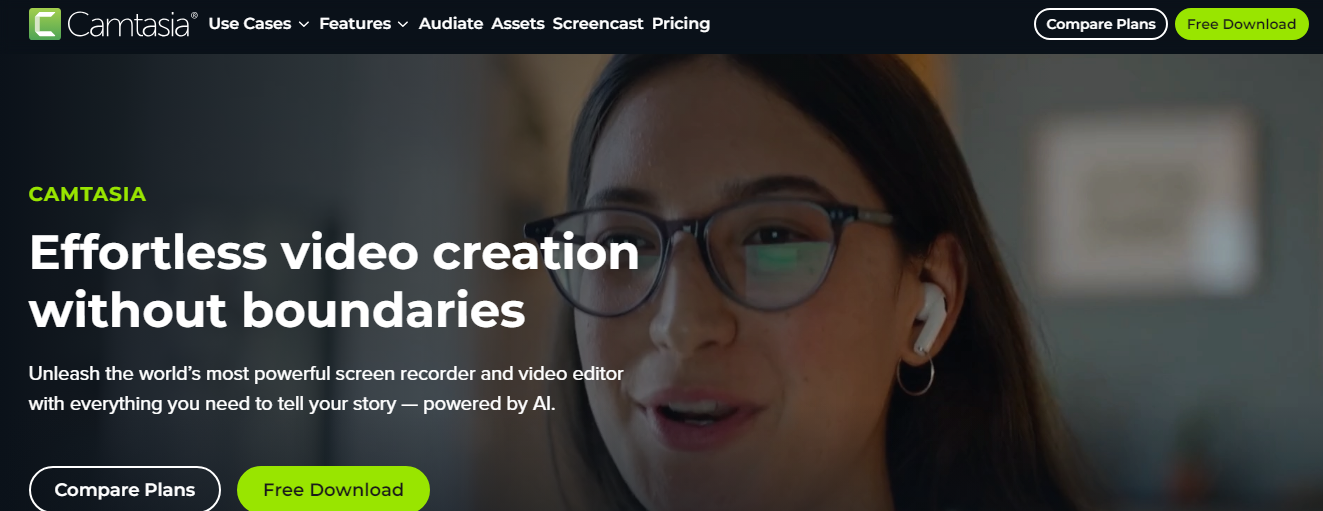The height and width of the screenshot is (511, 1323).
Task: Open the Features menu
Action: pyautogui.click(x=354, y=24)
